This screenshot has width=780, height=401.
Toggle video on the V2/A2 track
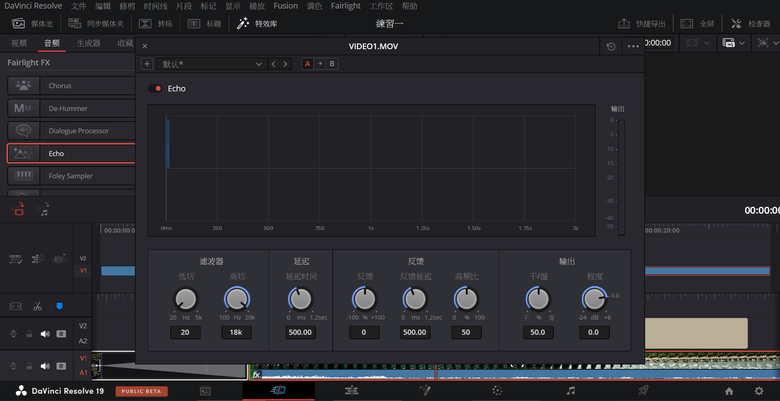(61, 333)
